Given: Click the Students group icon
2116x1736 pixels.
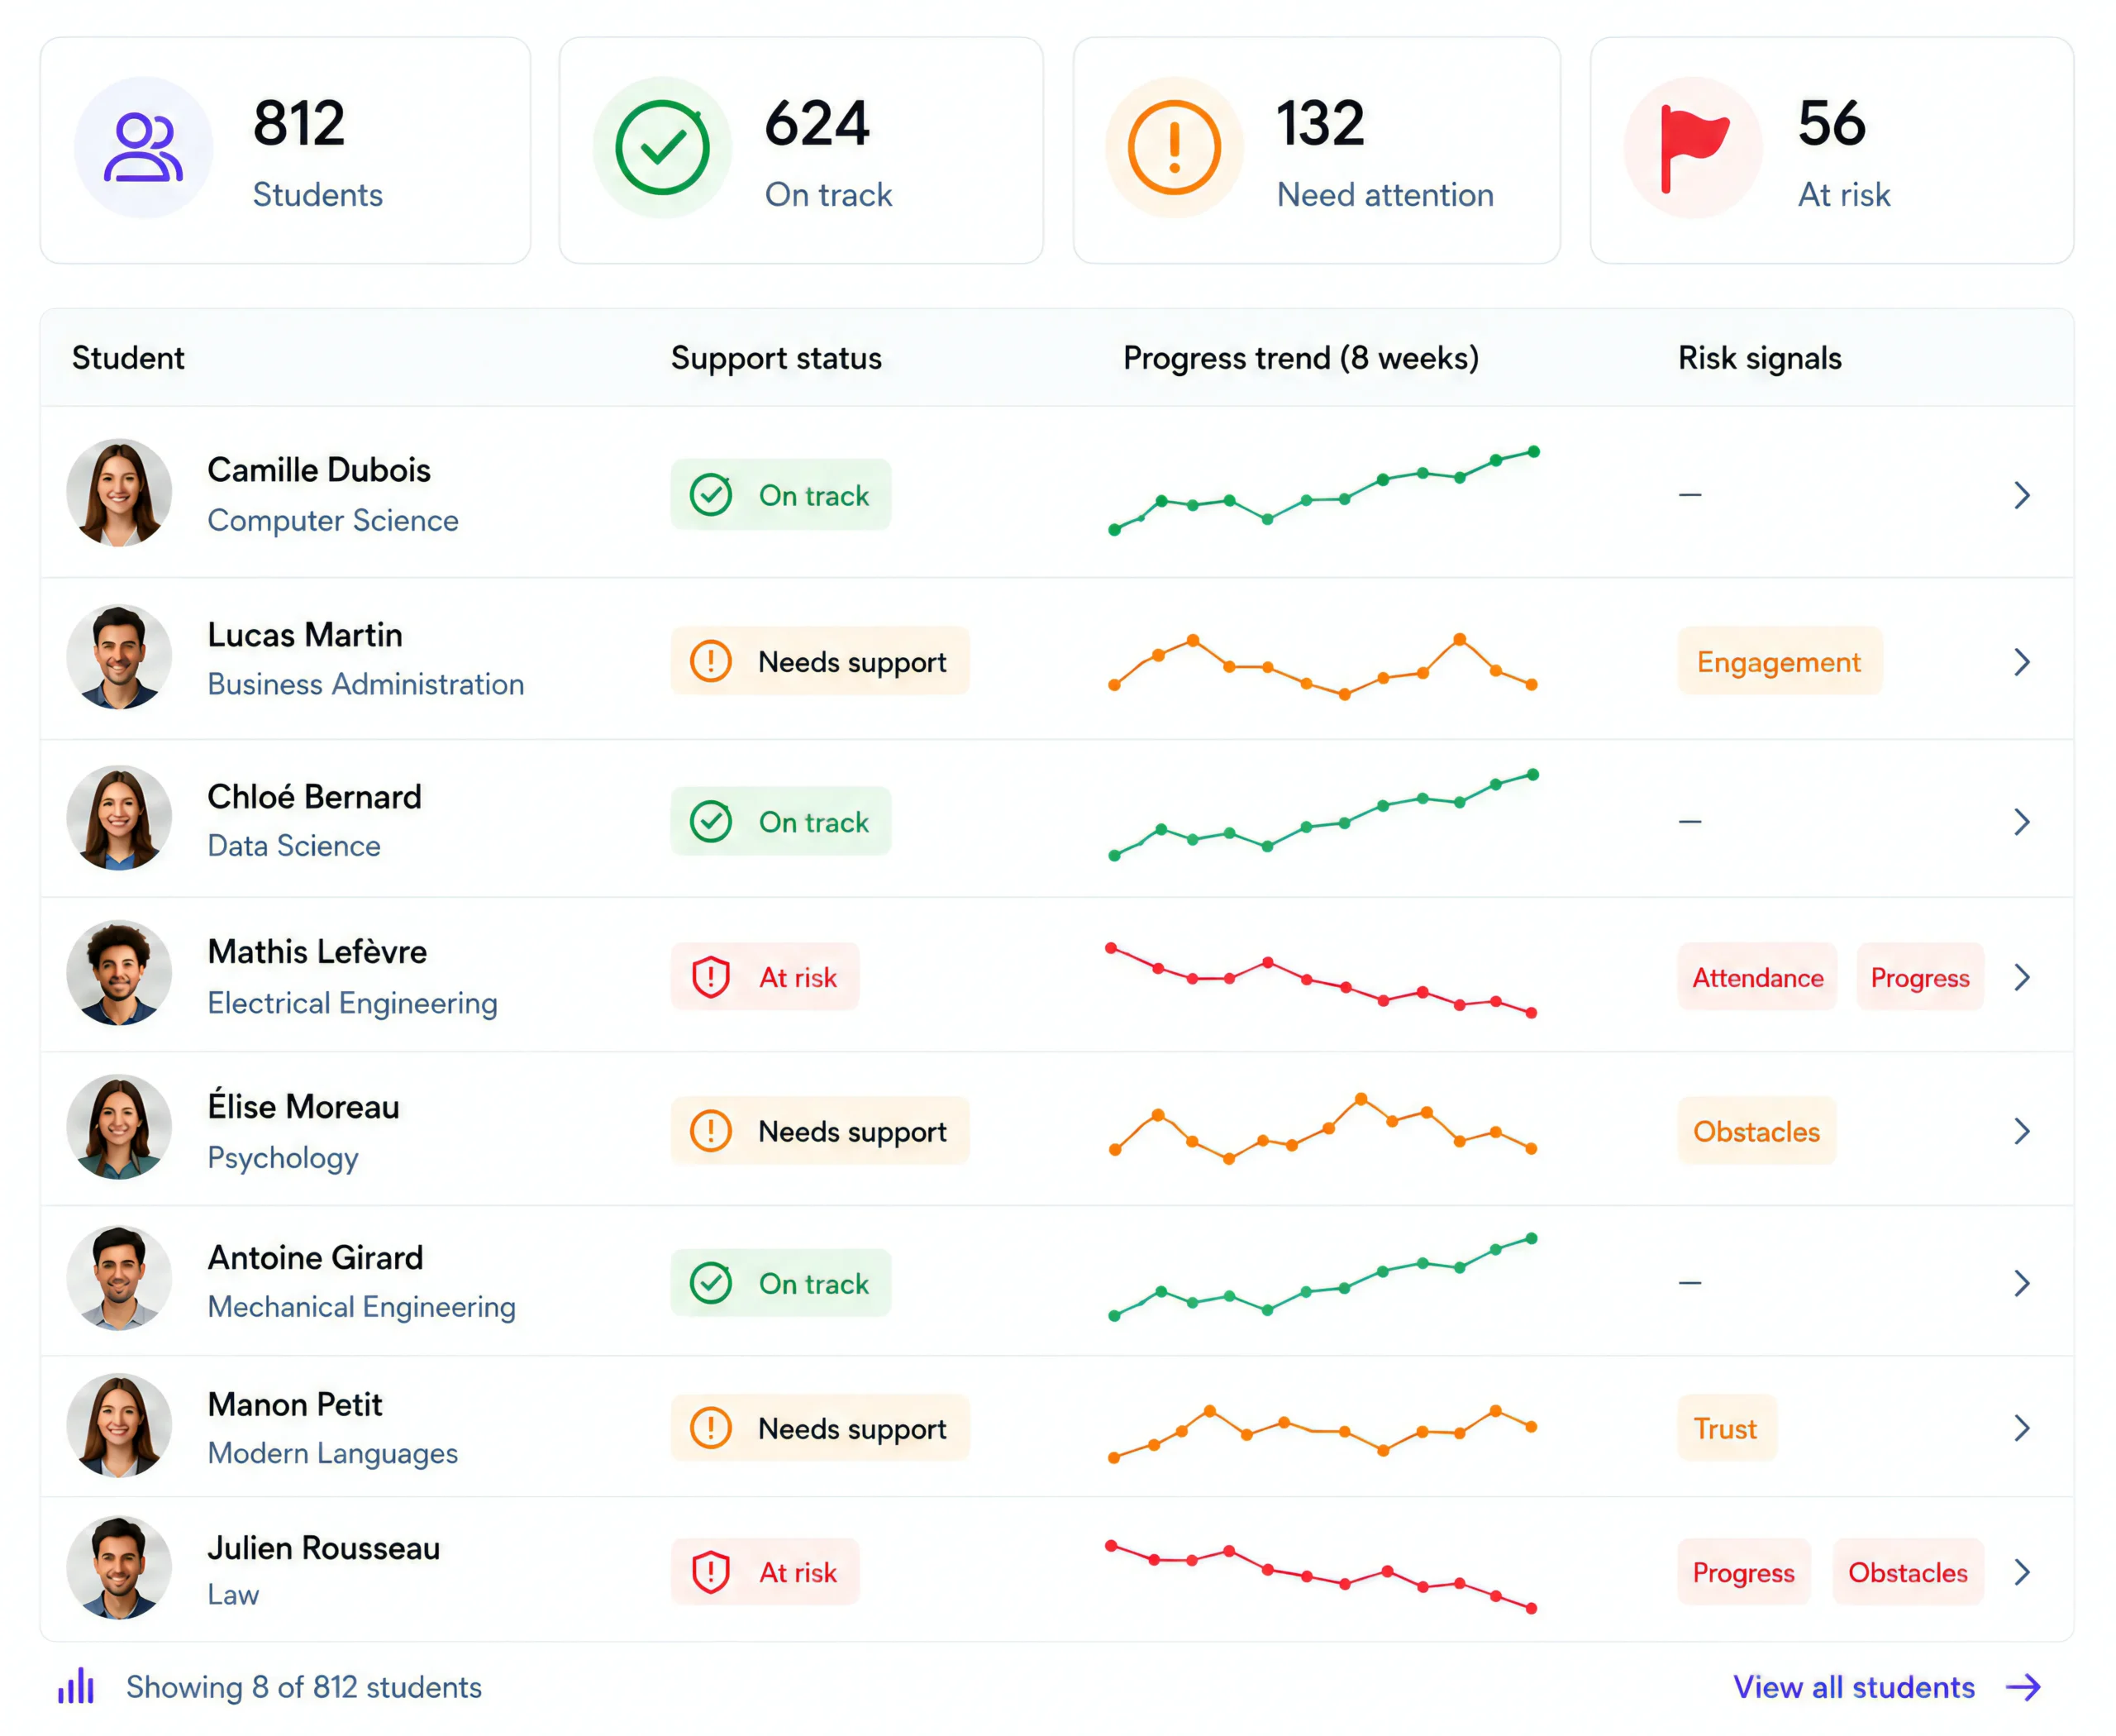Looking at the screenshot, I should pos(143,147).
